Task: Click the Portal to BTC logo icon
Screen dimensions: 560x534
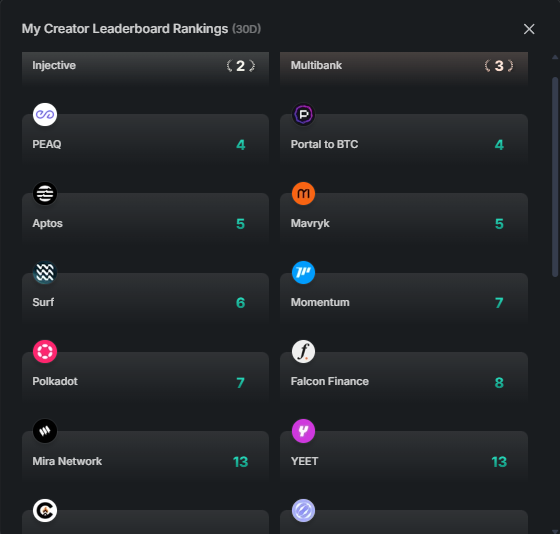Action: (303, 115)
